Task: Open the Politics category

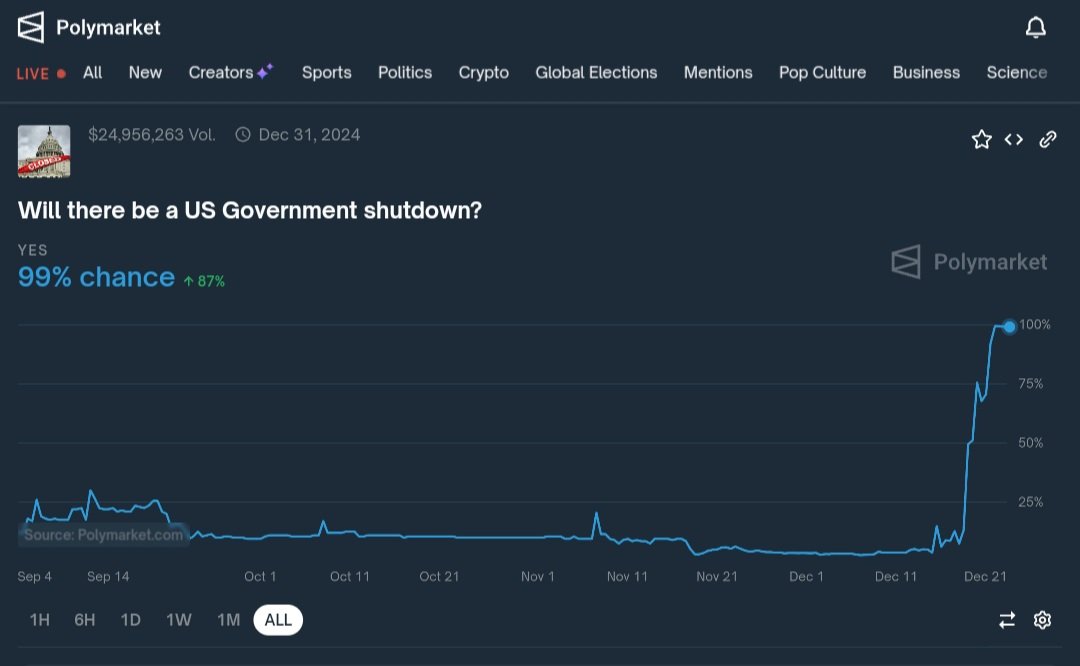Action: [x=405, y=72]
